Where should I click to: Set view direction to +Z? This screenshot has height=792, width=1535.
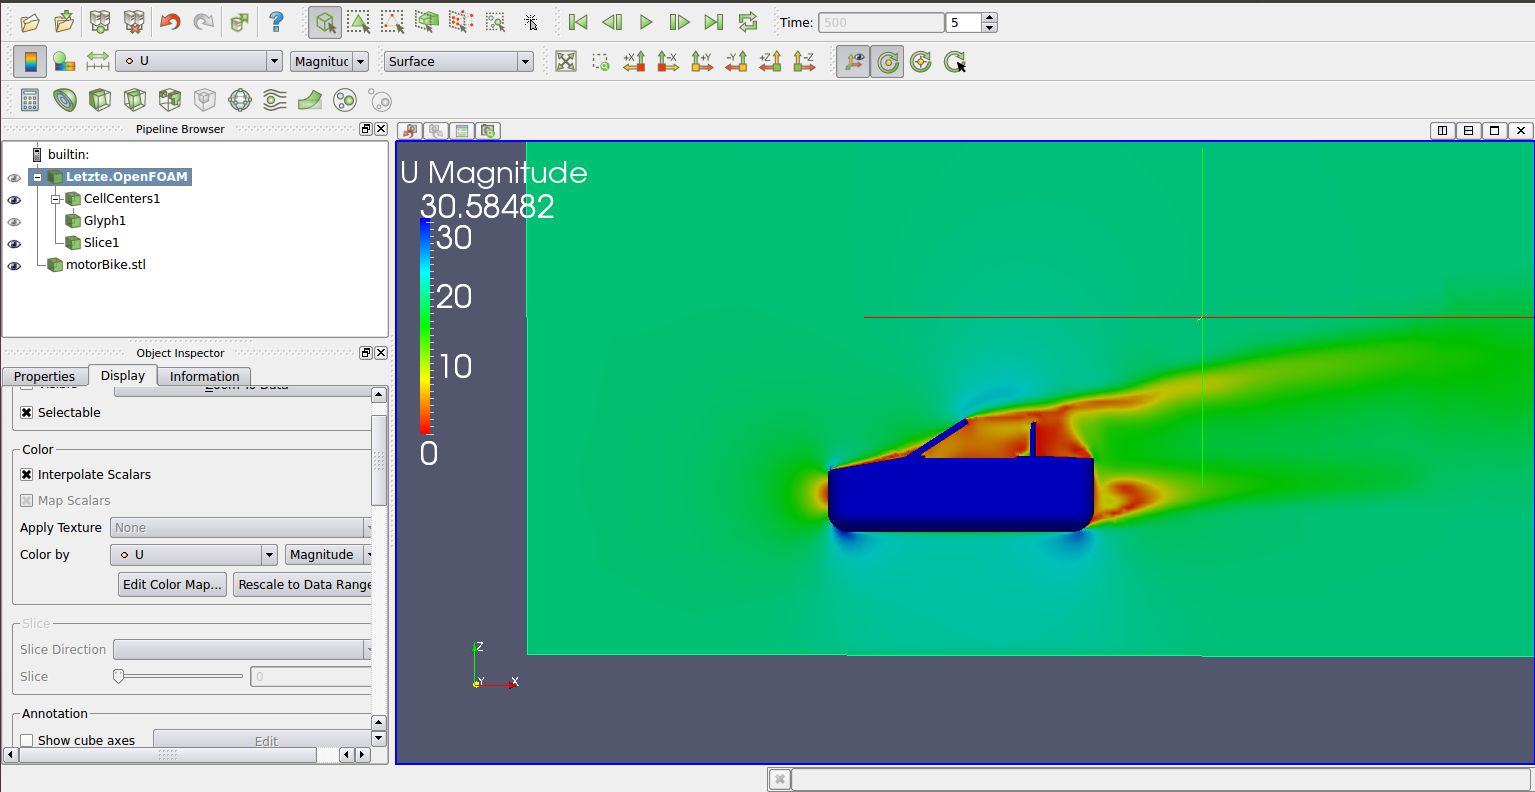pos(770,62)
